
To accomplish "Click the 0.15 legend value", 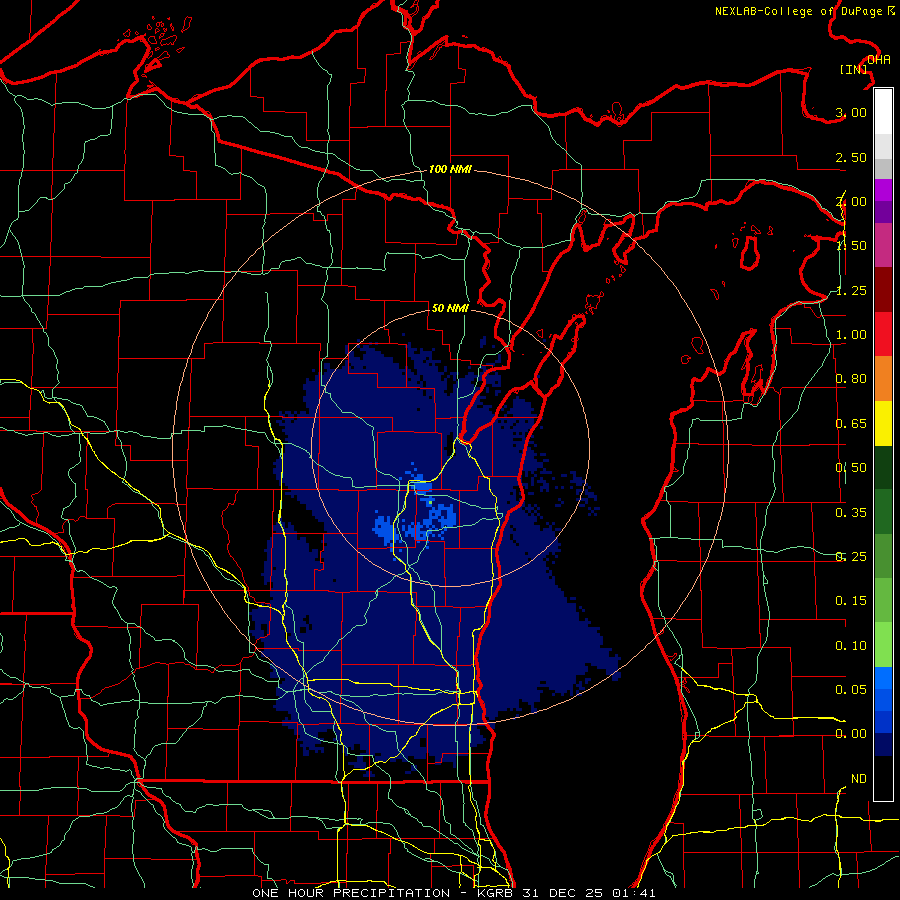I will click(851, 601).
